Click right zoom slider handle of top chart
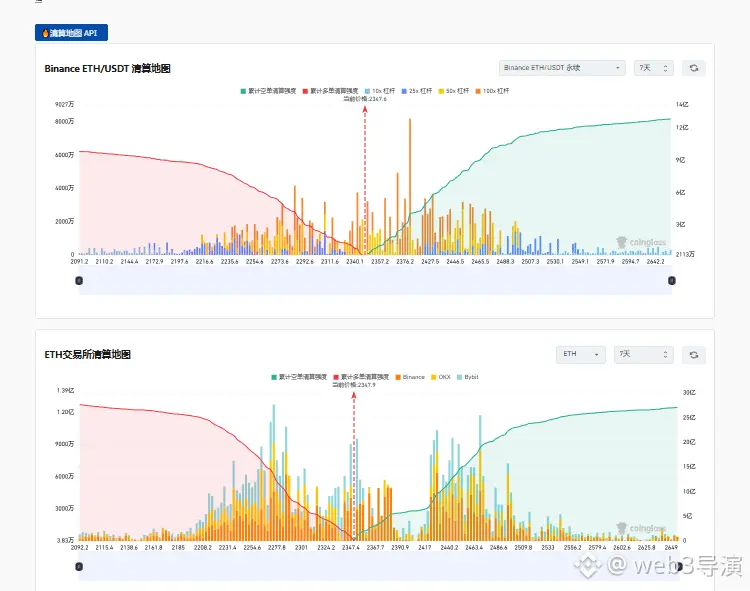This screenshot has width=750, height=591. (x=672, y=281)
